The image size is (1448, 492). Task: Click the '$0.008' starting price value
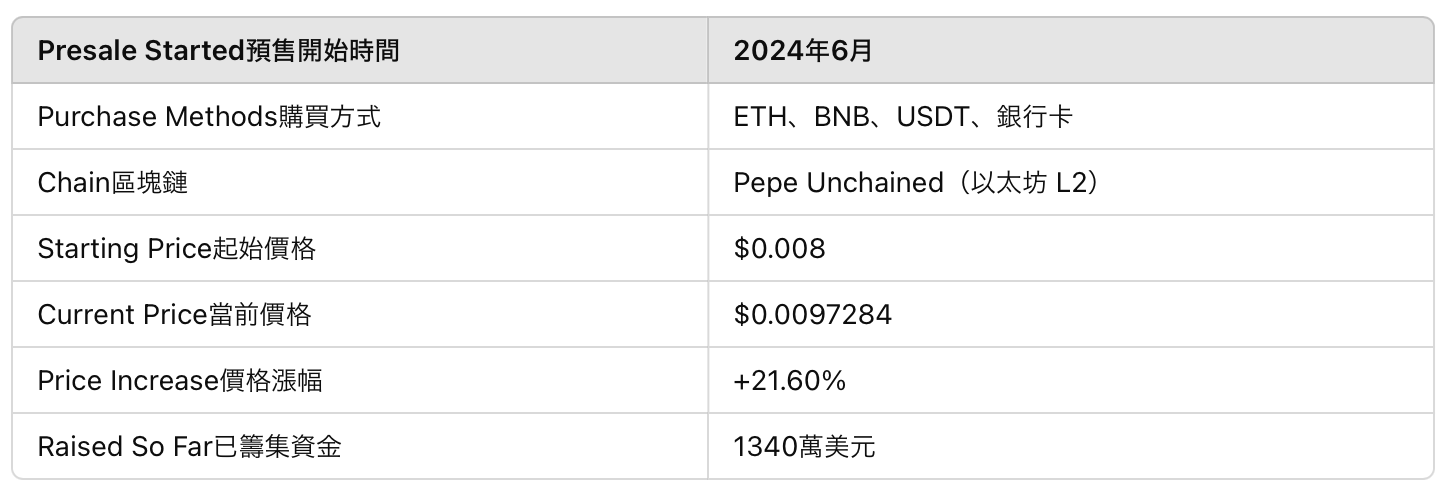780,249
